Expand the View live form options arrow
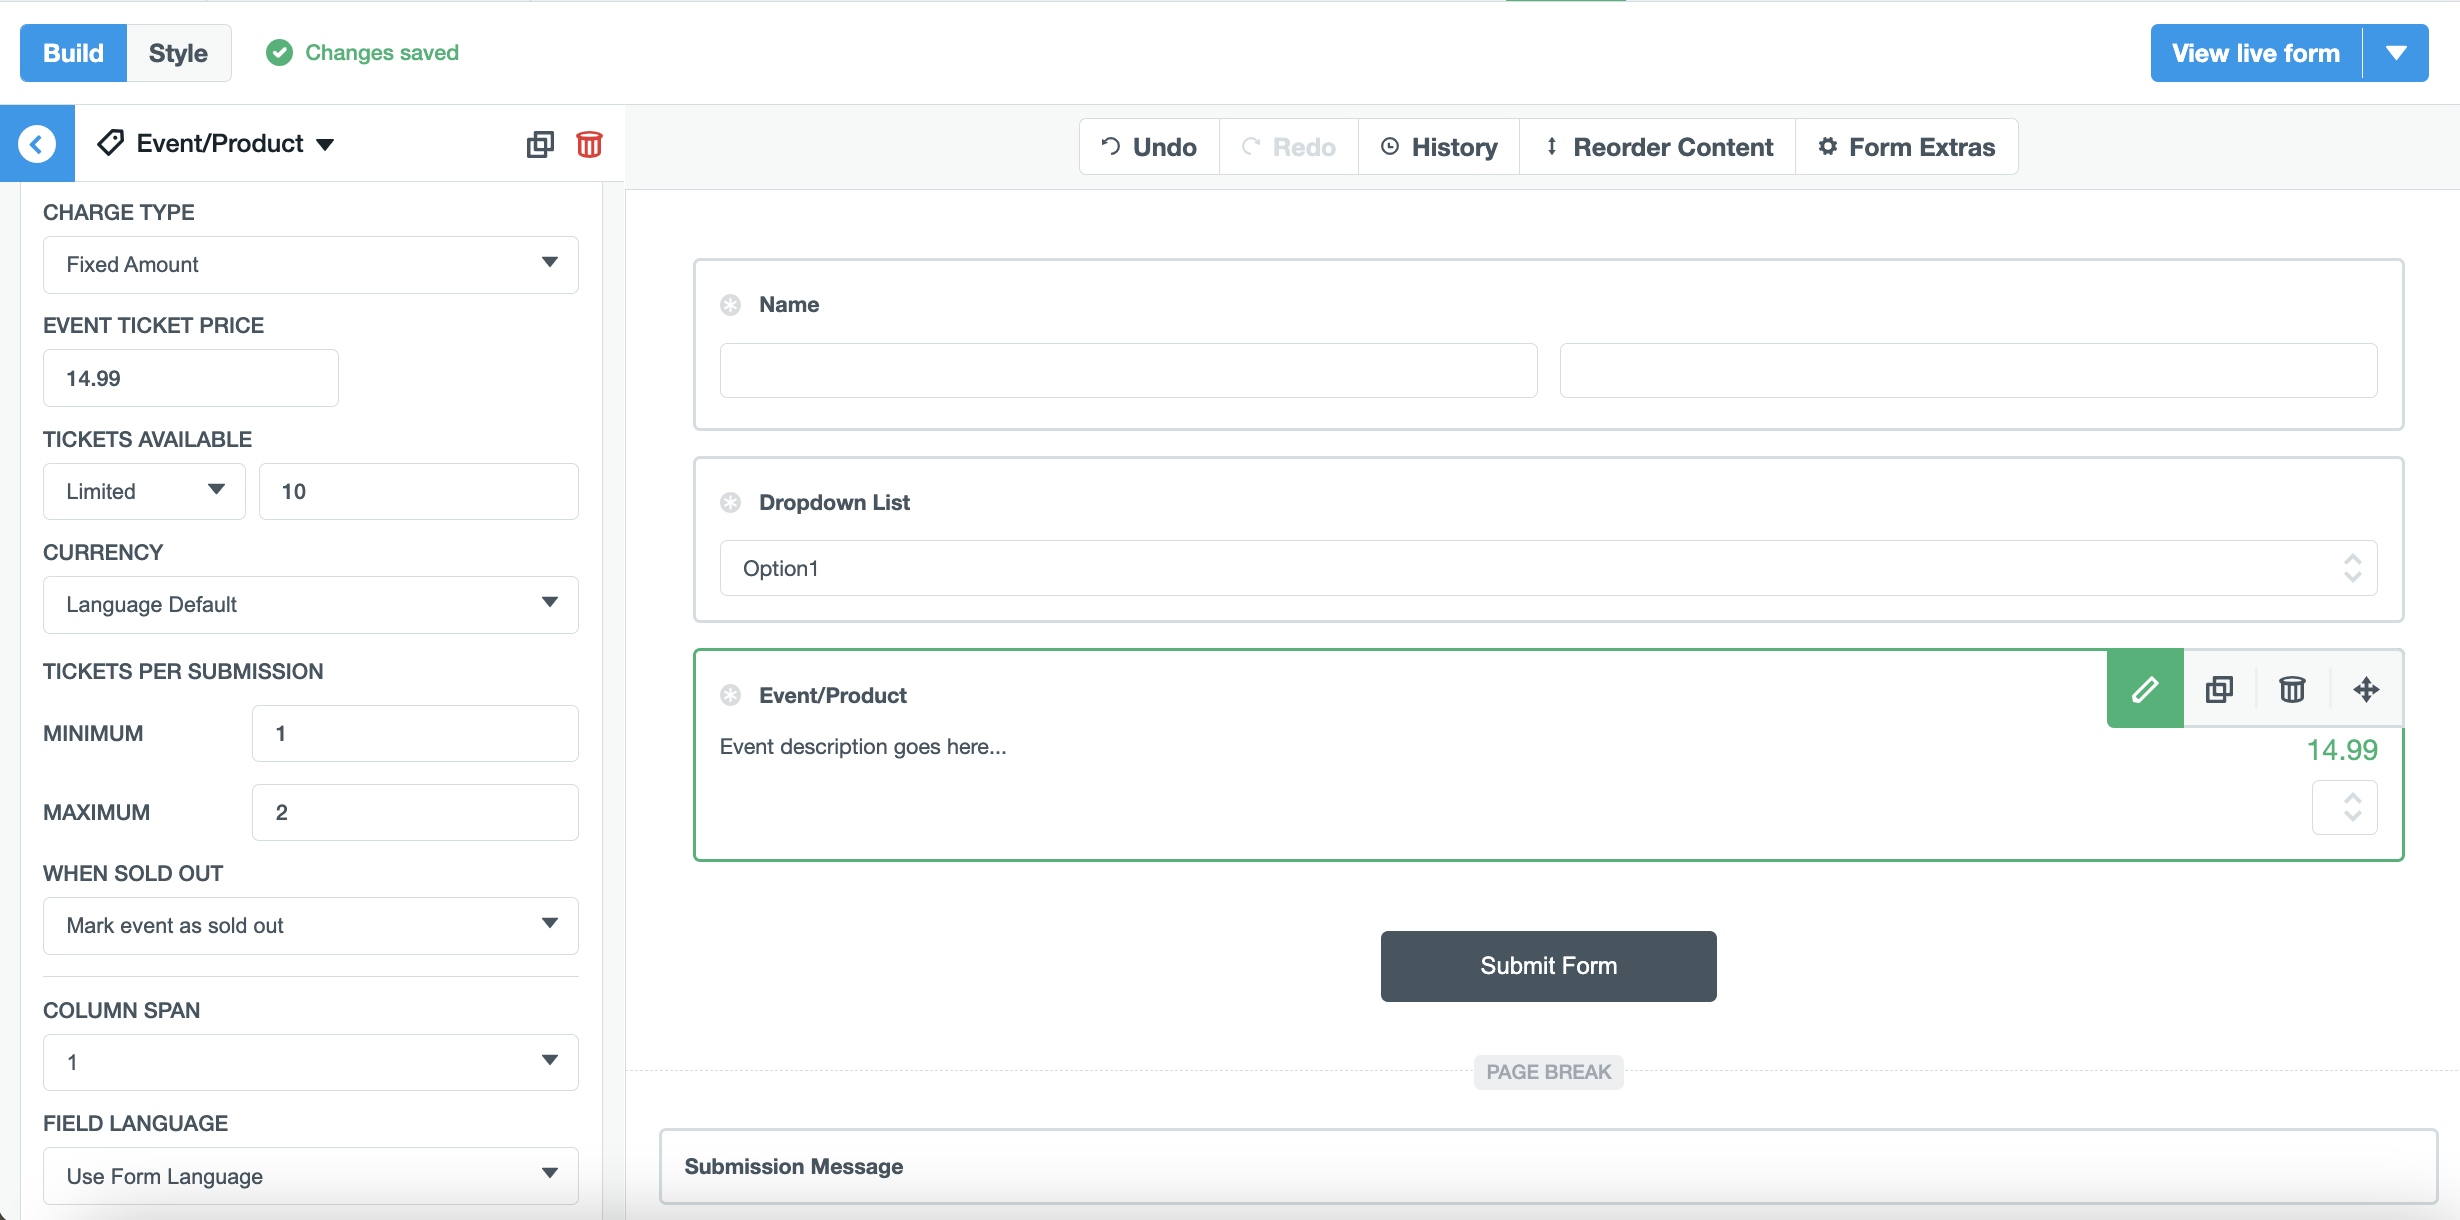Image resolution: width=2460 pixels, height=1220 pixels. (x=2398, y=53)
